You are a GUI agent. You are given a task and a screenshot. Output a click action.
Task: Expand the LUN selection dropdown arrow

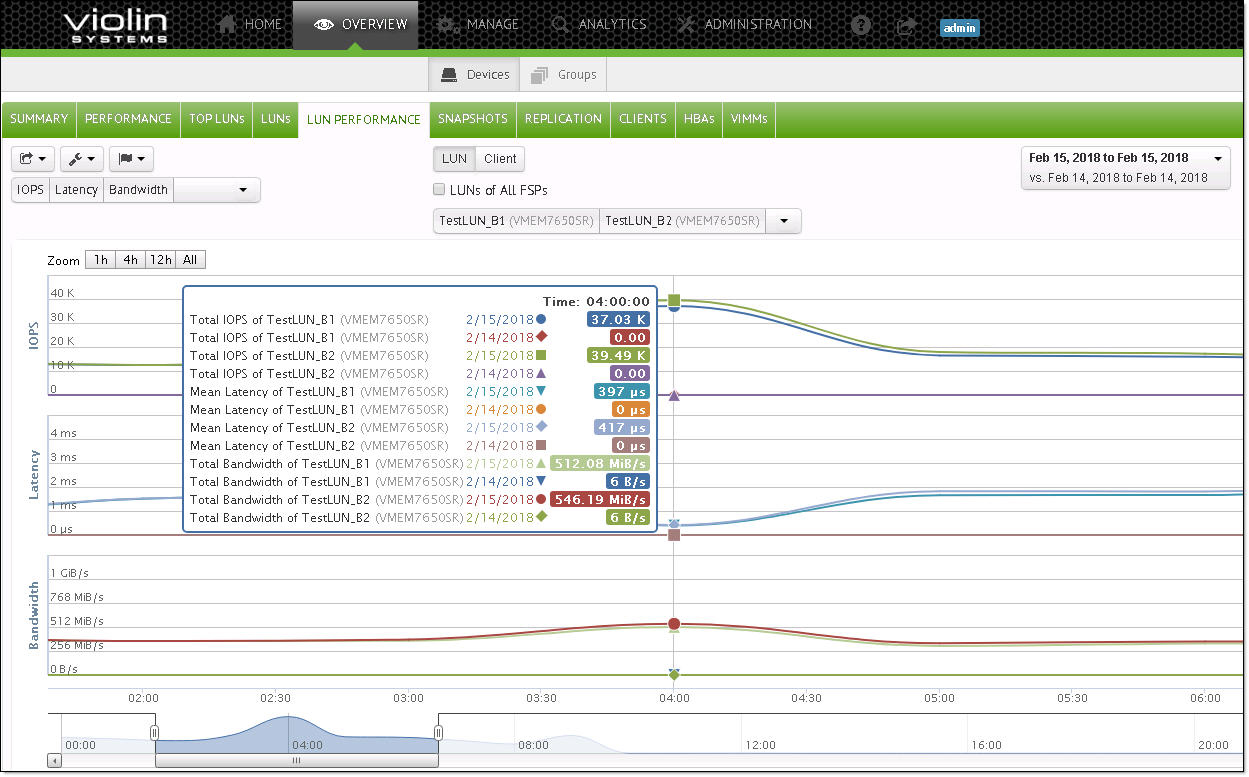(x=783, y=221)
